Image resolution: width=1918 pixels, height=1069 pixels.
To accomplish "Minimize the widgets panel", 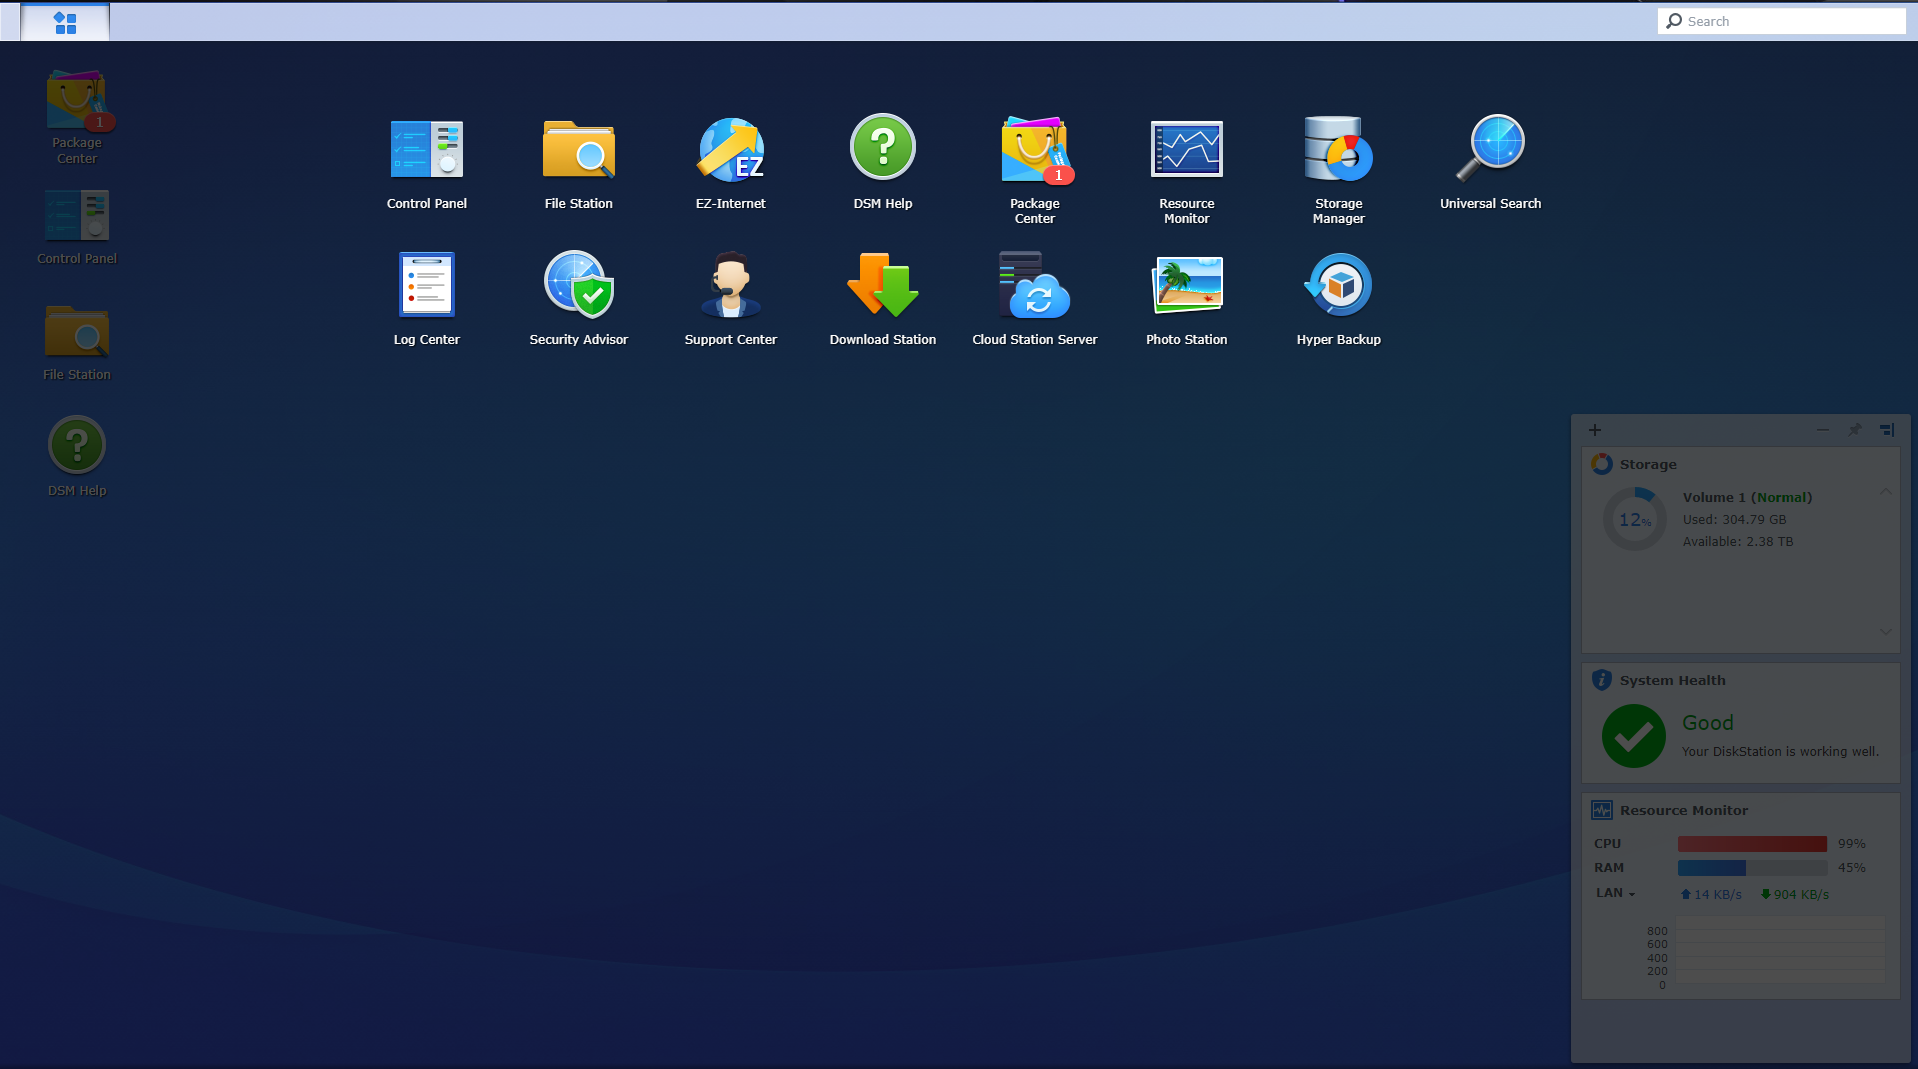I will pyautogui.click(x=1823, y=430).
